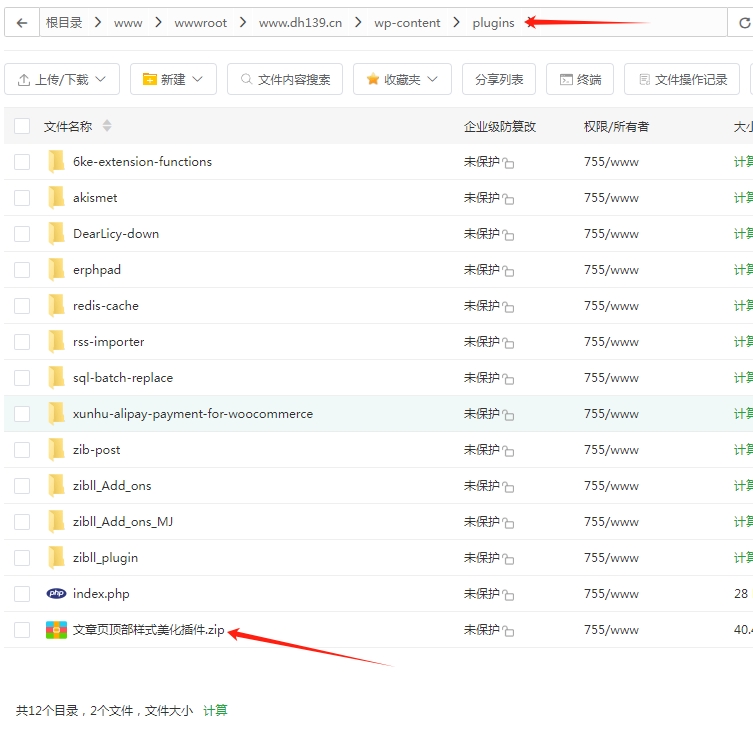This screenshot has width=753, height=731.
Task: Click 未保护 status for zibll_plugin row
Action: [482, 558]
